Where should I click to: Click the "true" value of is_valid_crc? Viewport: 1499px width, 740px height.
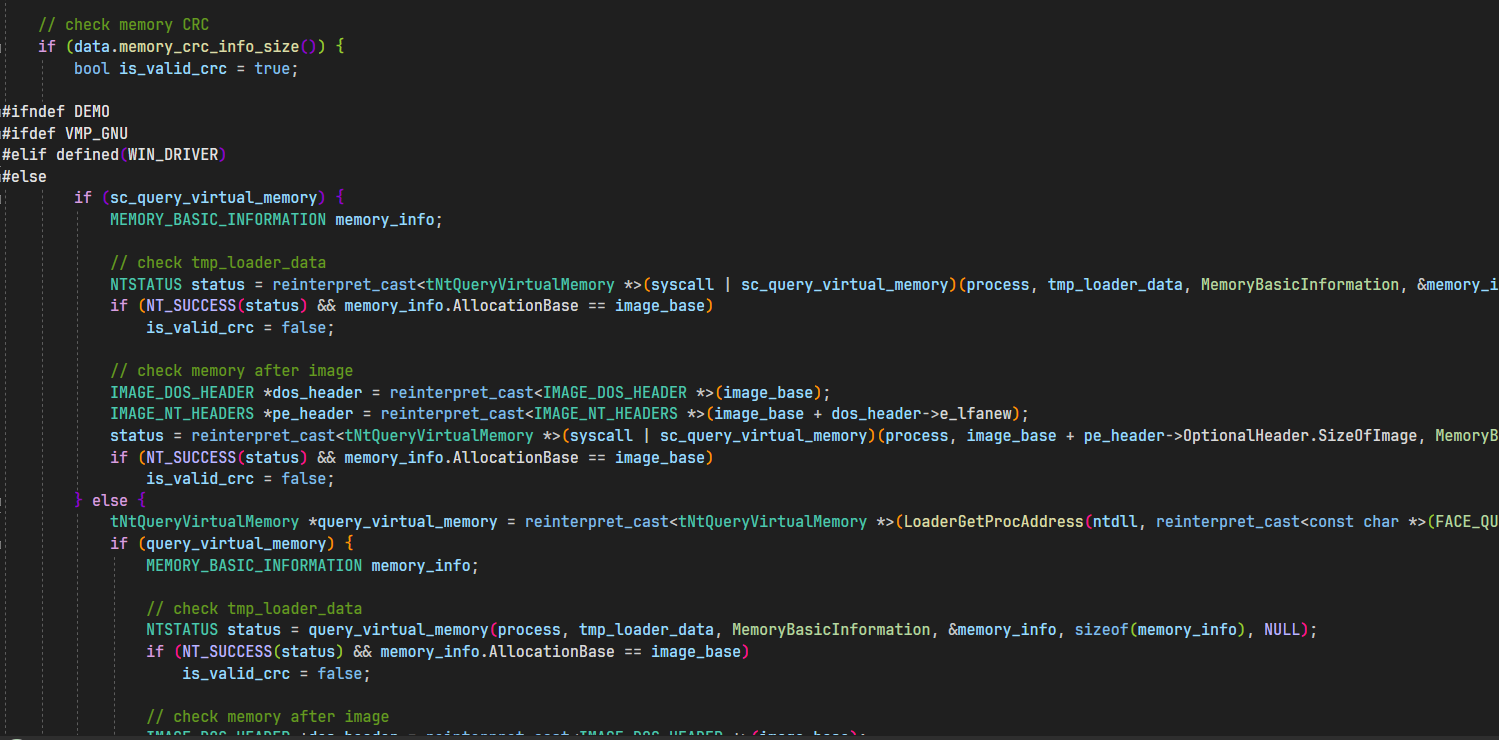(x=271, y=69)
